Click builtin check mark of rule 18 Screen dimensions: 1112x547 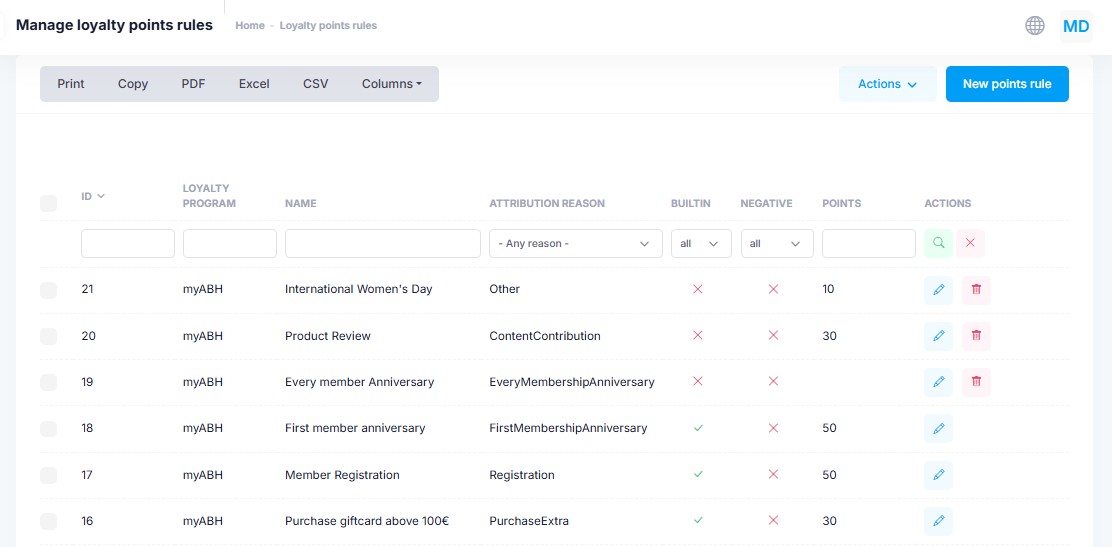[698, 429]
